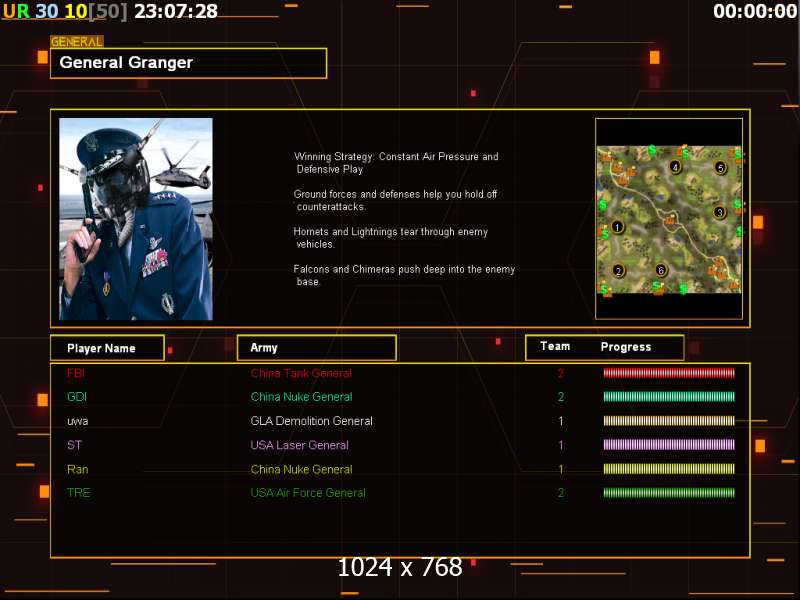Click start position 4 on the minimap
Image resolution: width=800 pixels, height=600 pixels.
(x=676, y=167)
